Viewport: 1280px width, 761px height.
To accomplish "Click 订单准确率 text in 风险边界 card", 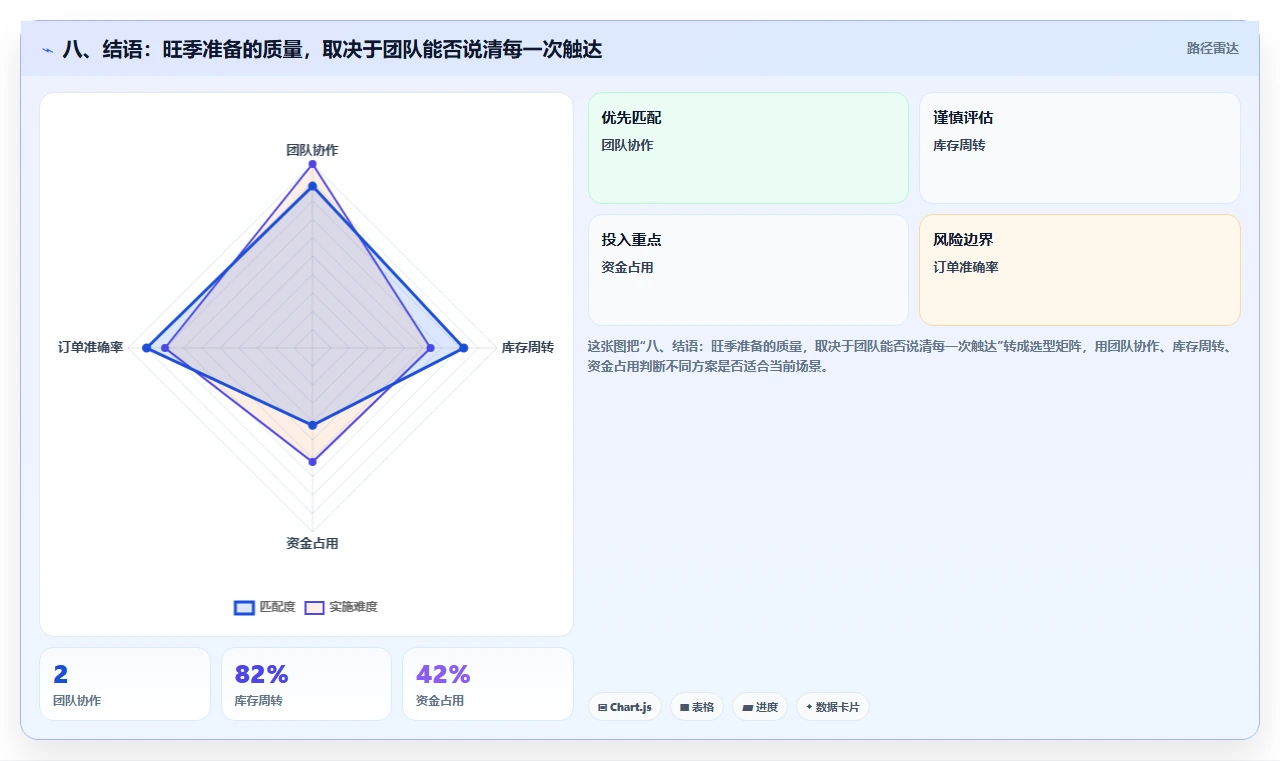I will (966, 267).
